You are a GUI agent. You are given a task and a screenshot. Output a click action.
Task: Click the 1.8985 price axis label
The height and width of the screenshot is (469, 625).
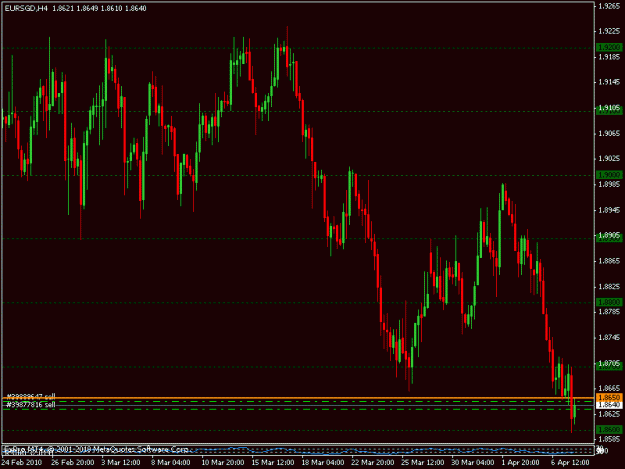pyautogui.click(x=610, y=184)
